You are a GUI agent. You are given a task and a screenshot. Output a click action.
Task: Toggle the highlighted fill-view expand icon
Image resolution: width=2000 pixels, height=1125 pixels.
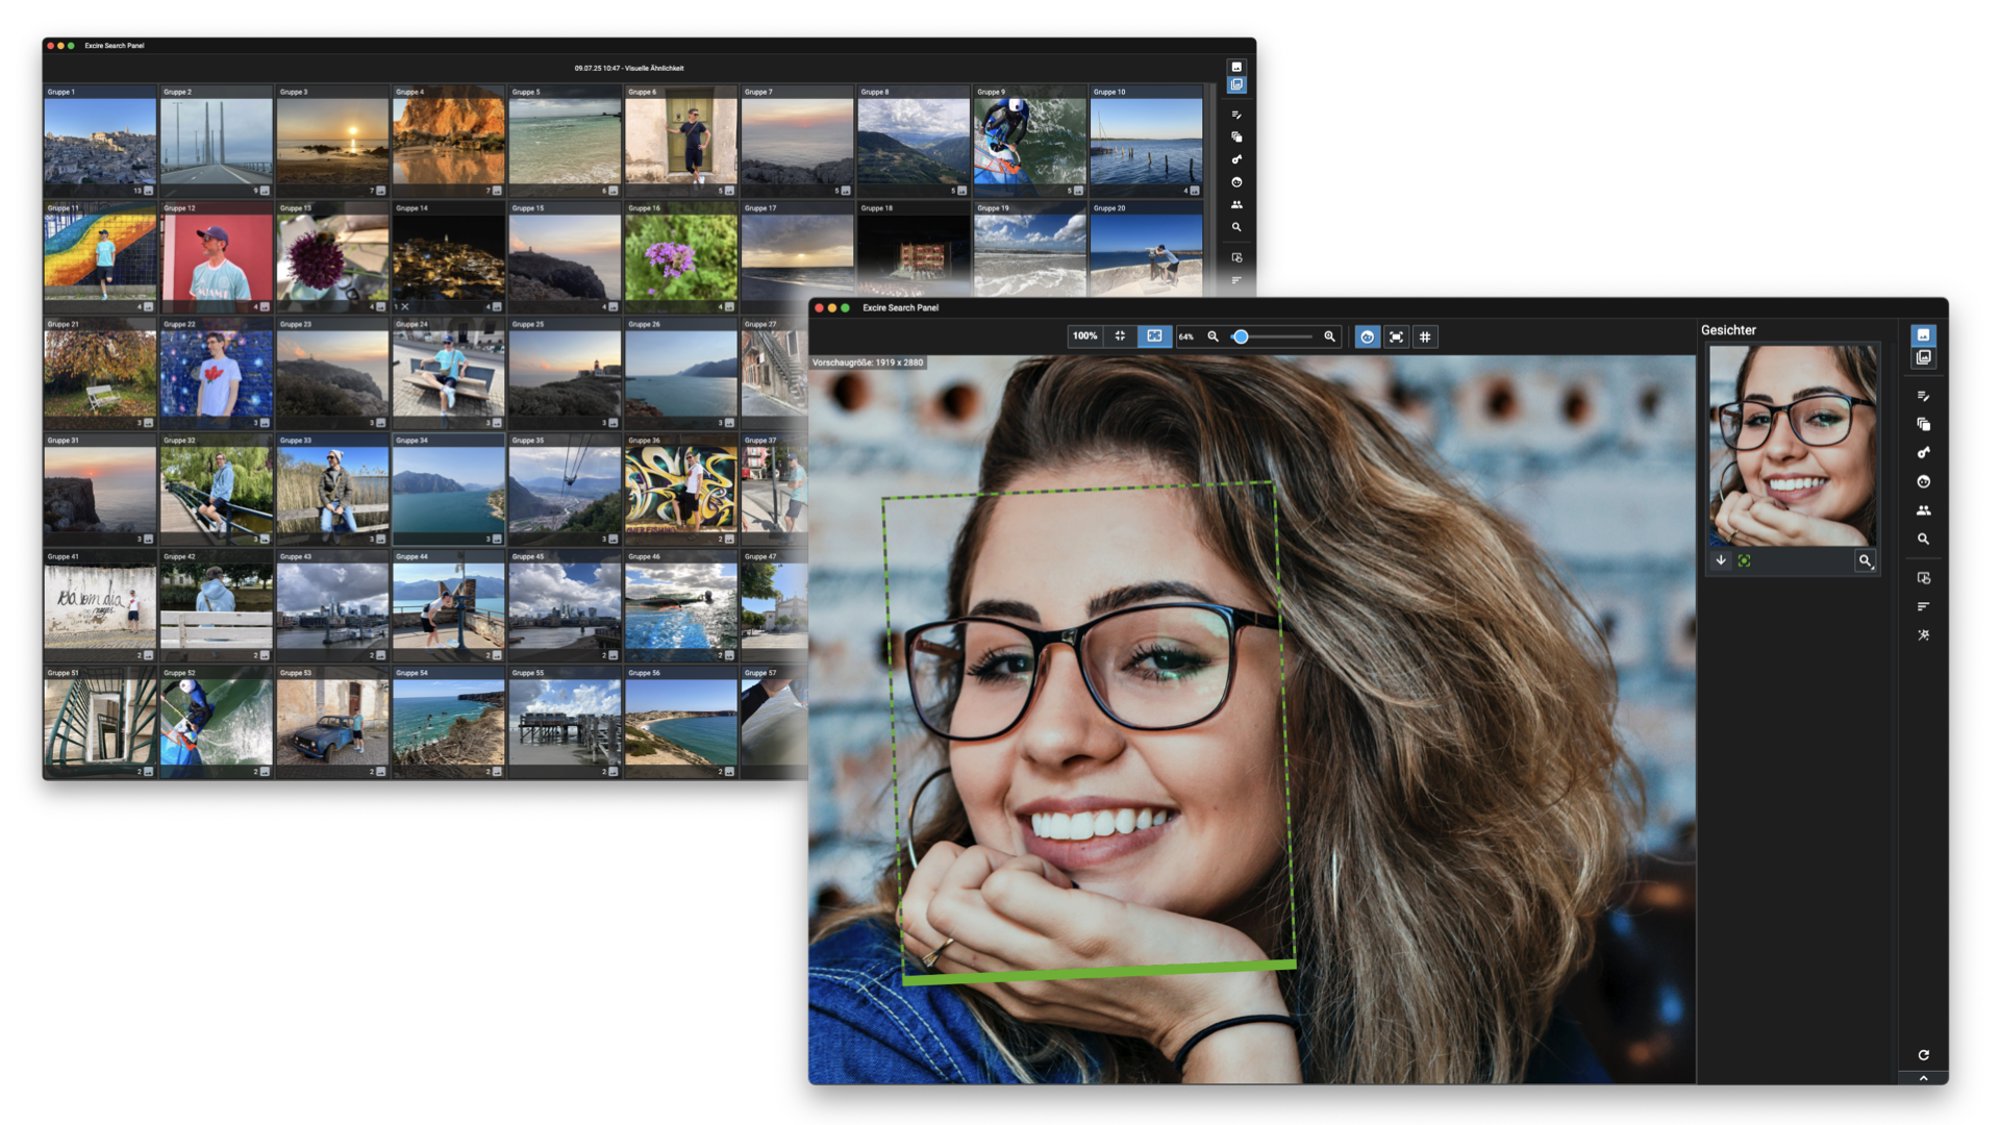[x=1154, y=336]
